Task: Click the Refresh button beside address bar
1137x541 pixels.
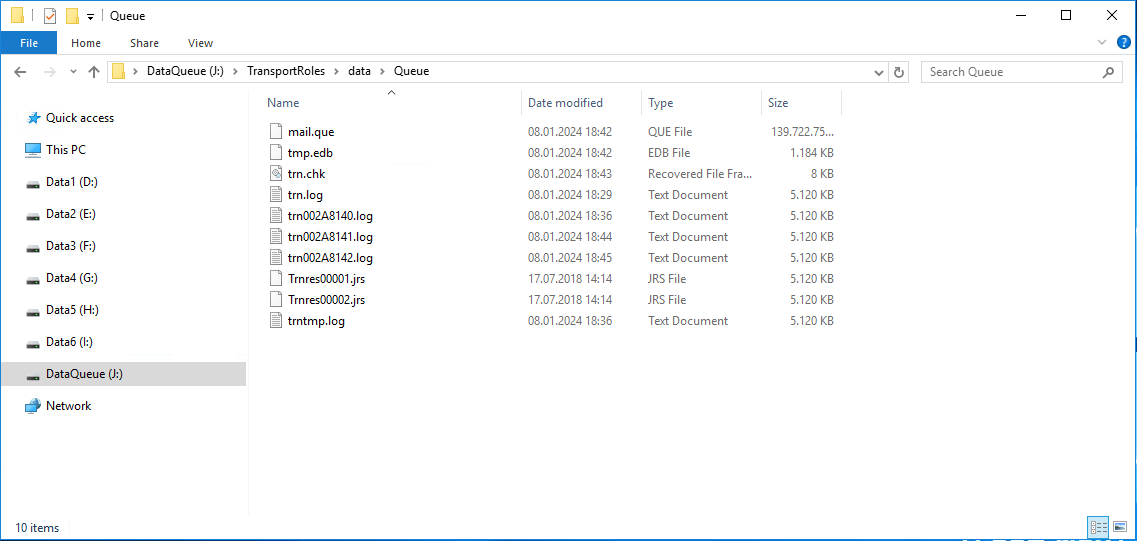Action: (x=899, y=72)
